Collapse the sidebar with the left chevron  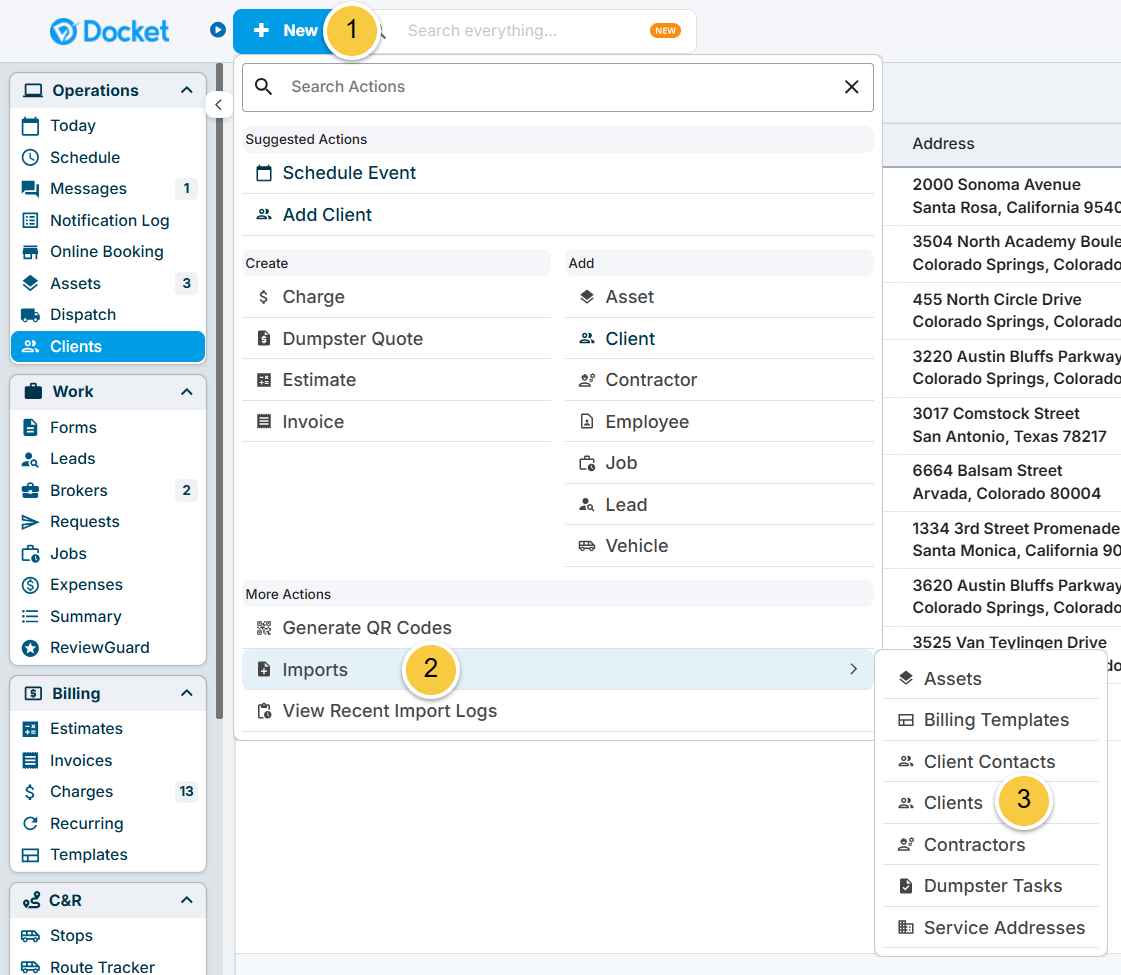coord(219,104)
